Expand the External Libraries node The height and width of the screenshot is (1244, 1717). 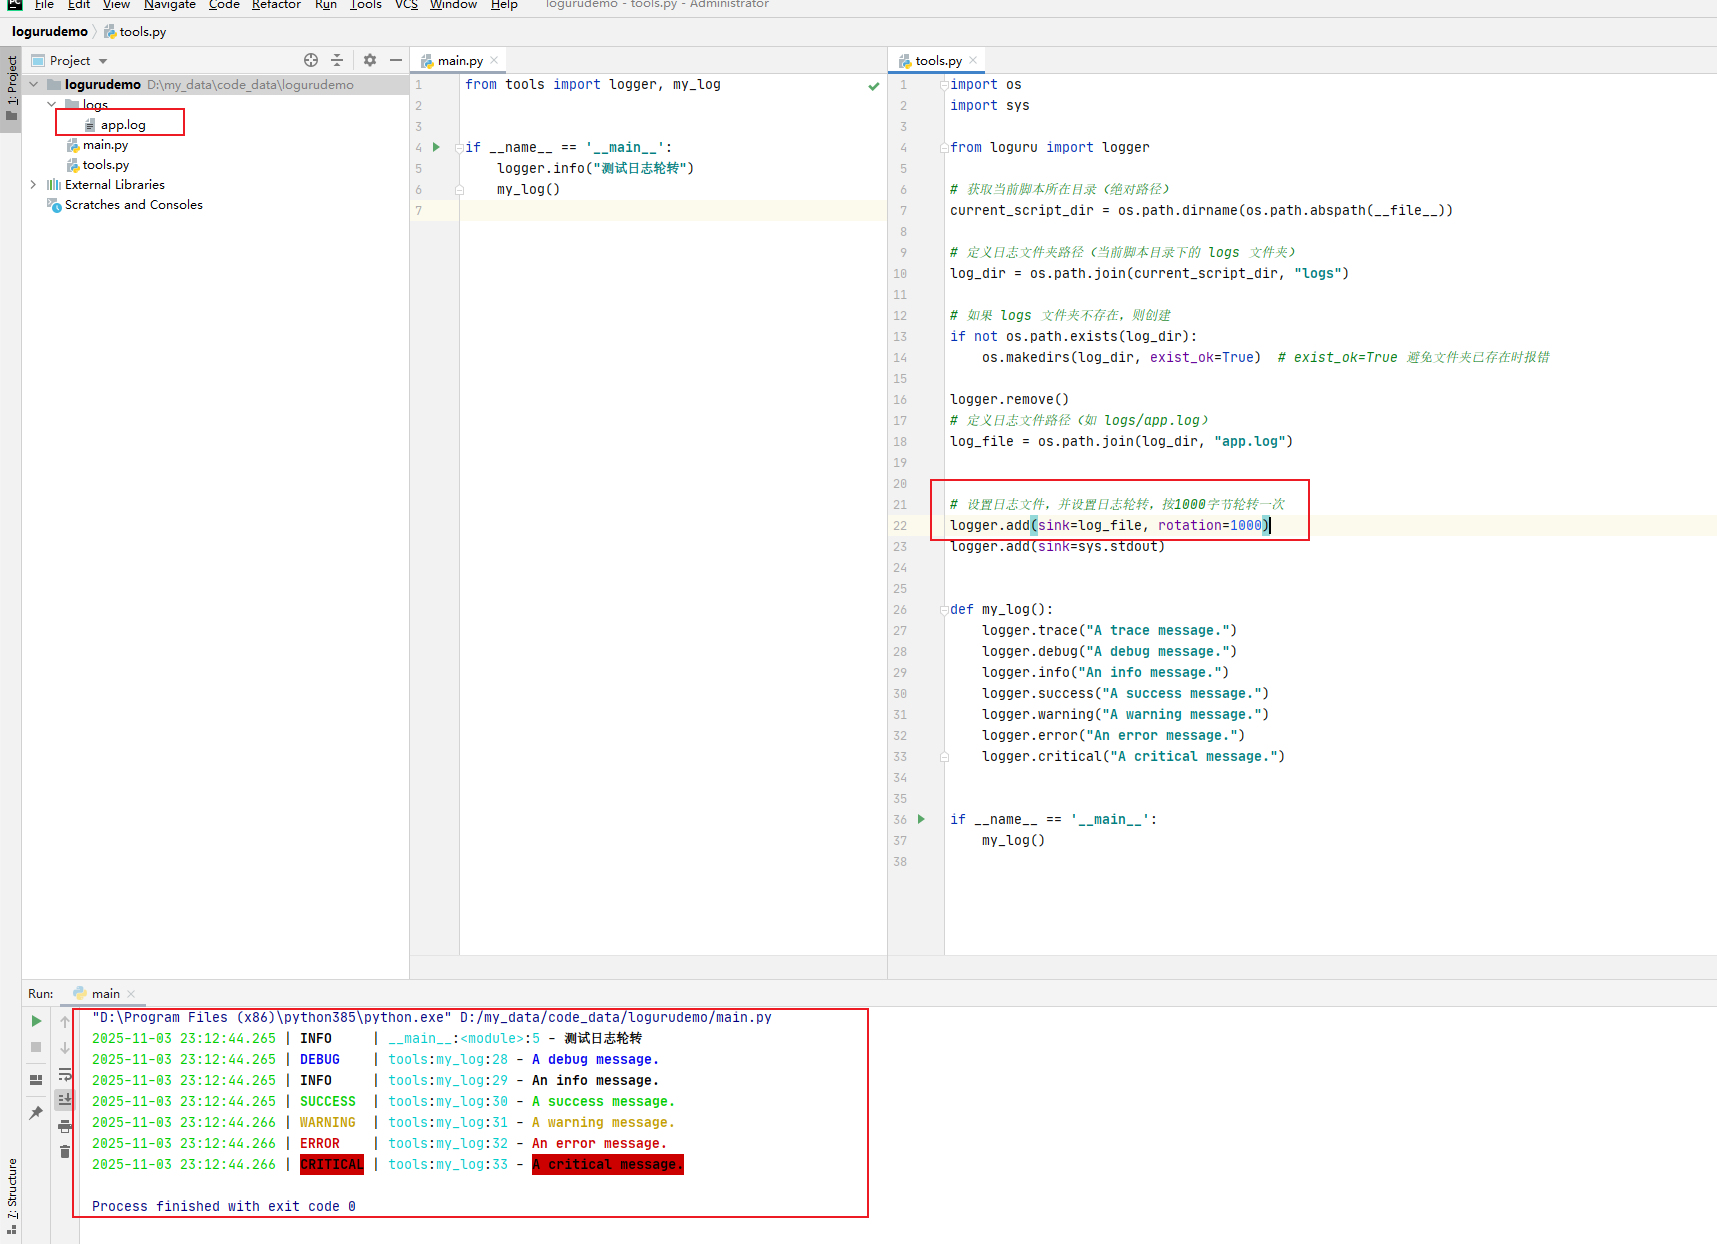coord(32,185)
